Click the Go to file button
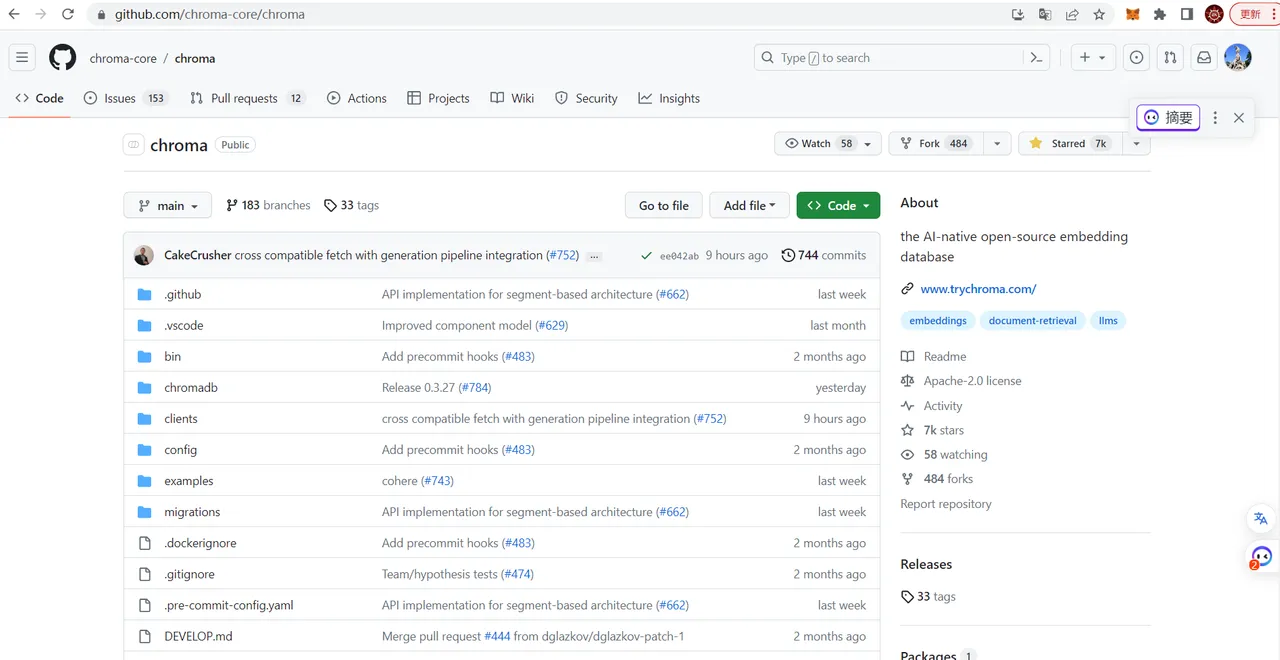Viewport: 1280px width, 660px height. point(664,205)
